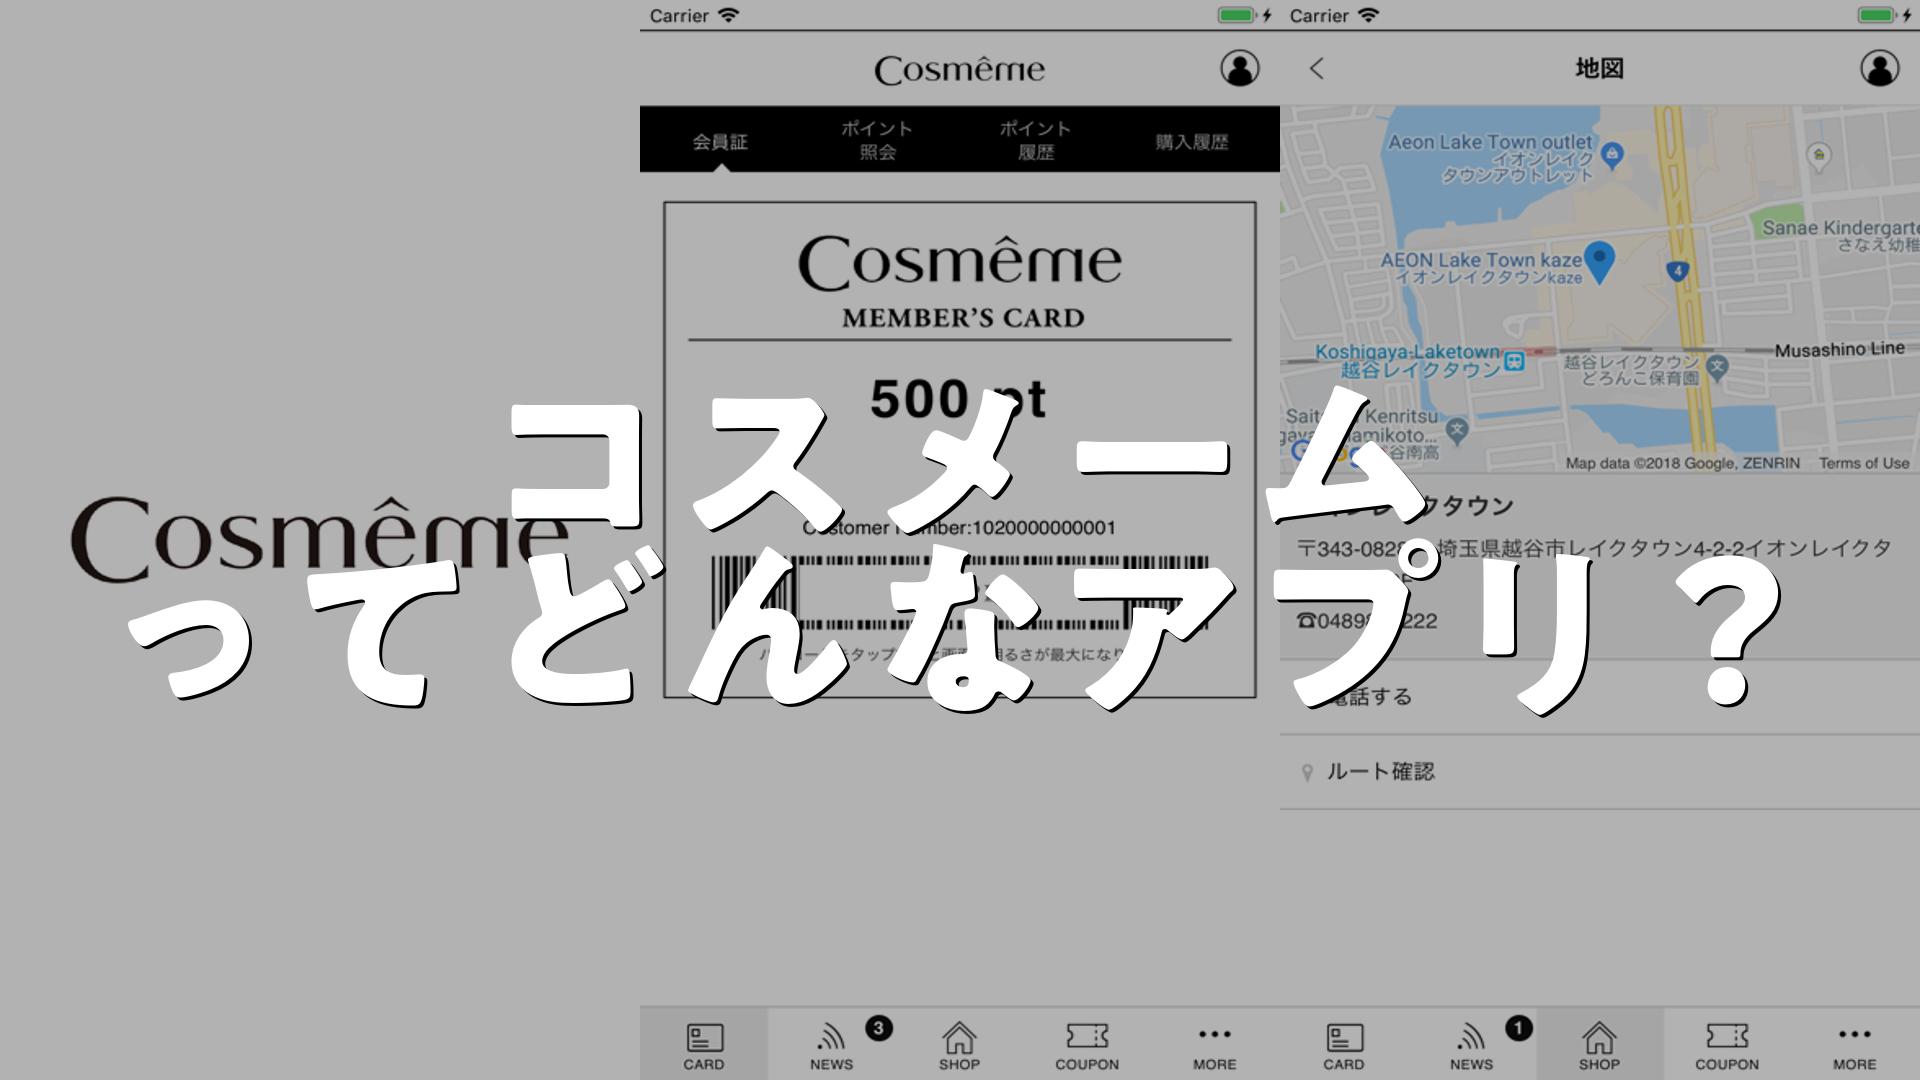Viewport: 1920px width, 1080px height.
Task: Tap 電話する call row
Action: pyautogui.click(x=1600, y=696)
